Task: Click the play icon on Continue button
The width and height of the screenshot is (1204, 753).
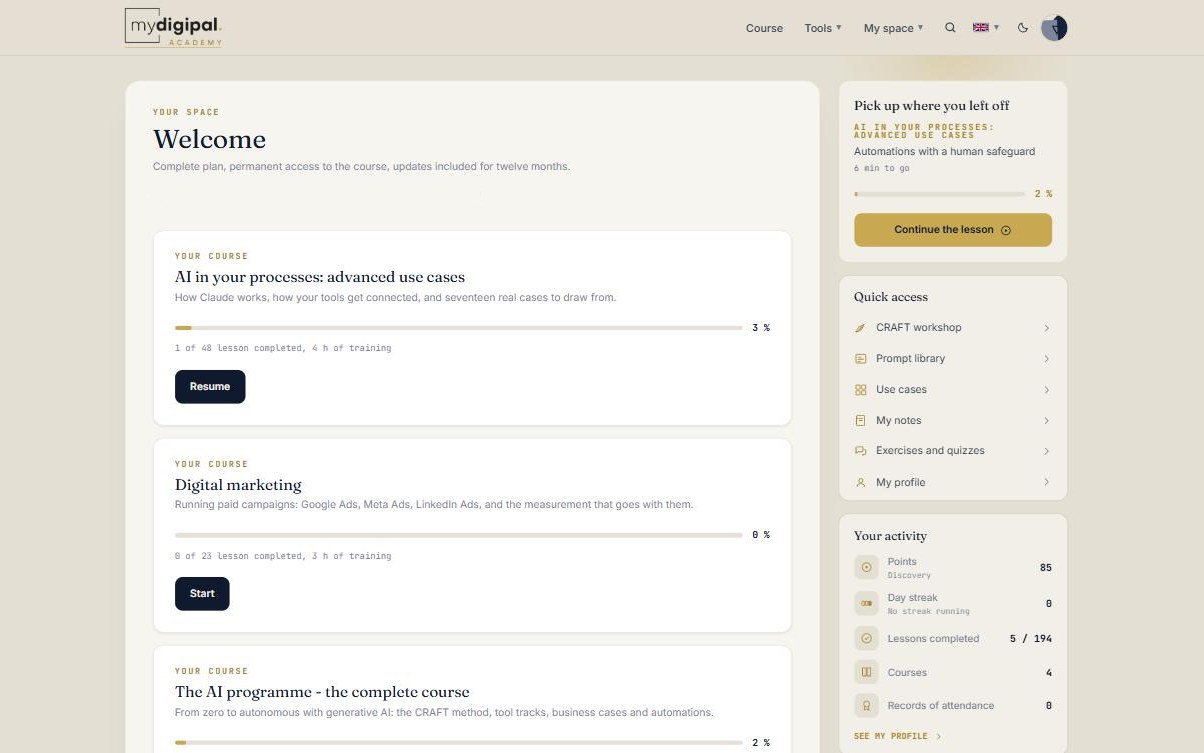Action: click(1006, 230)
